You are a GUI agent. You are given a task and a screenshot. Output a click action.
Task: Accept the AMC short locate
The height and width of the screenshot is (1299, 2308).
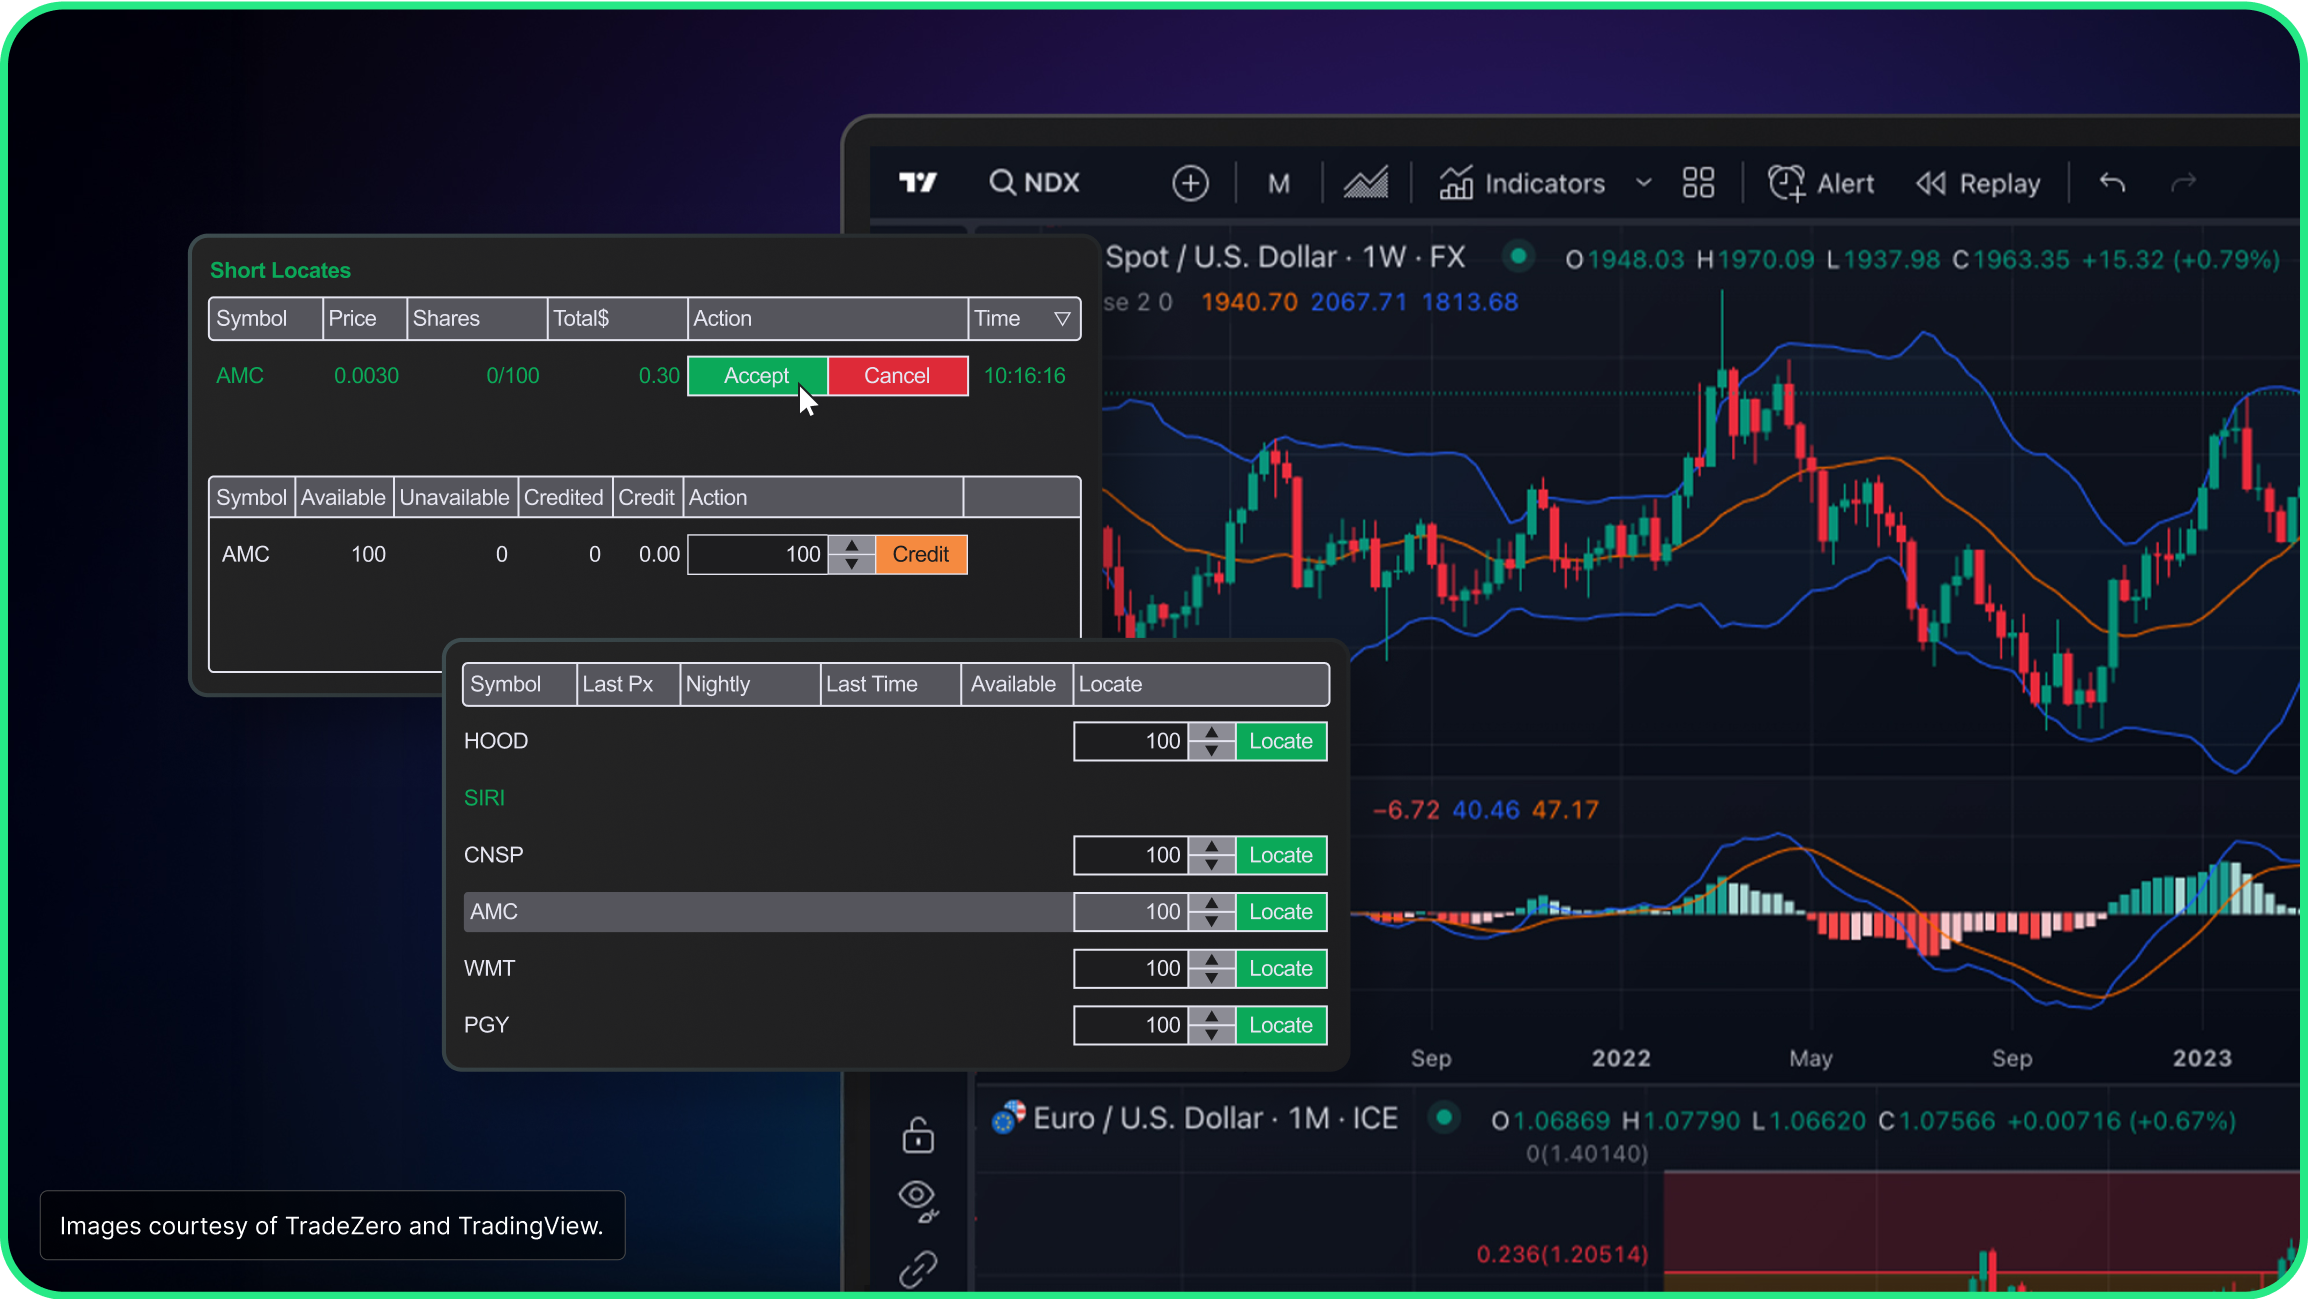(x=757, y=376)
